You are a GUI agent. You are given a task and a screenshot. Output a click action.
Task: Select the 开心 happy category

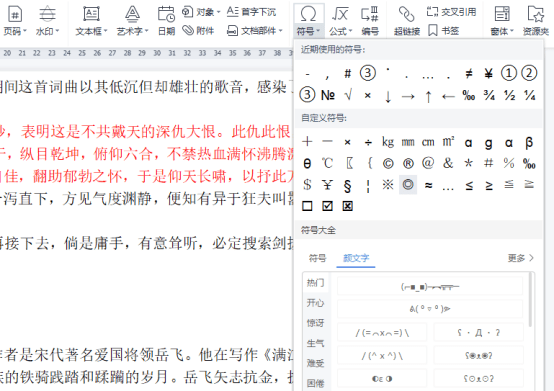coord(316,303)
